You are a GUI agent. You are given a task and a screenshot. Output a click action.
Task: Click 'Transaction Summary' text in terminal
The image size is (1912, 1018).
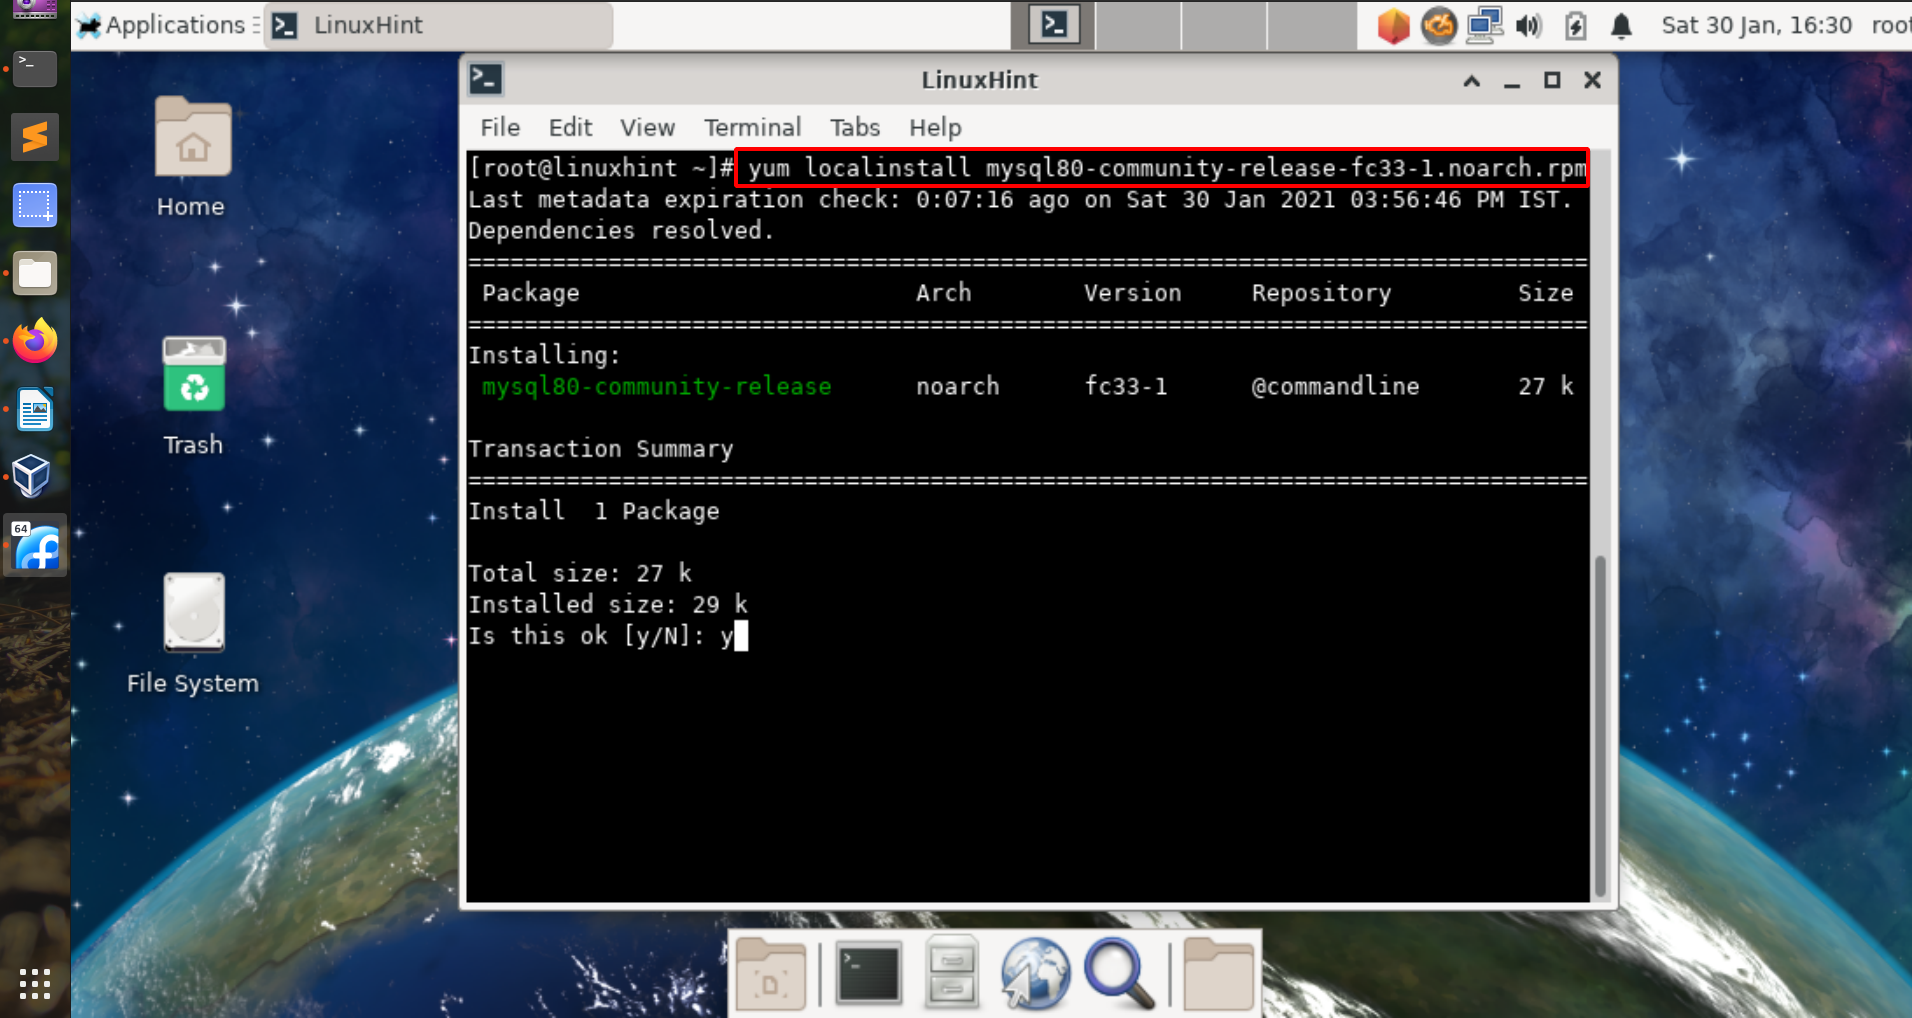pos(601,449)
